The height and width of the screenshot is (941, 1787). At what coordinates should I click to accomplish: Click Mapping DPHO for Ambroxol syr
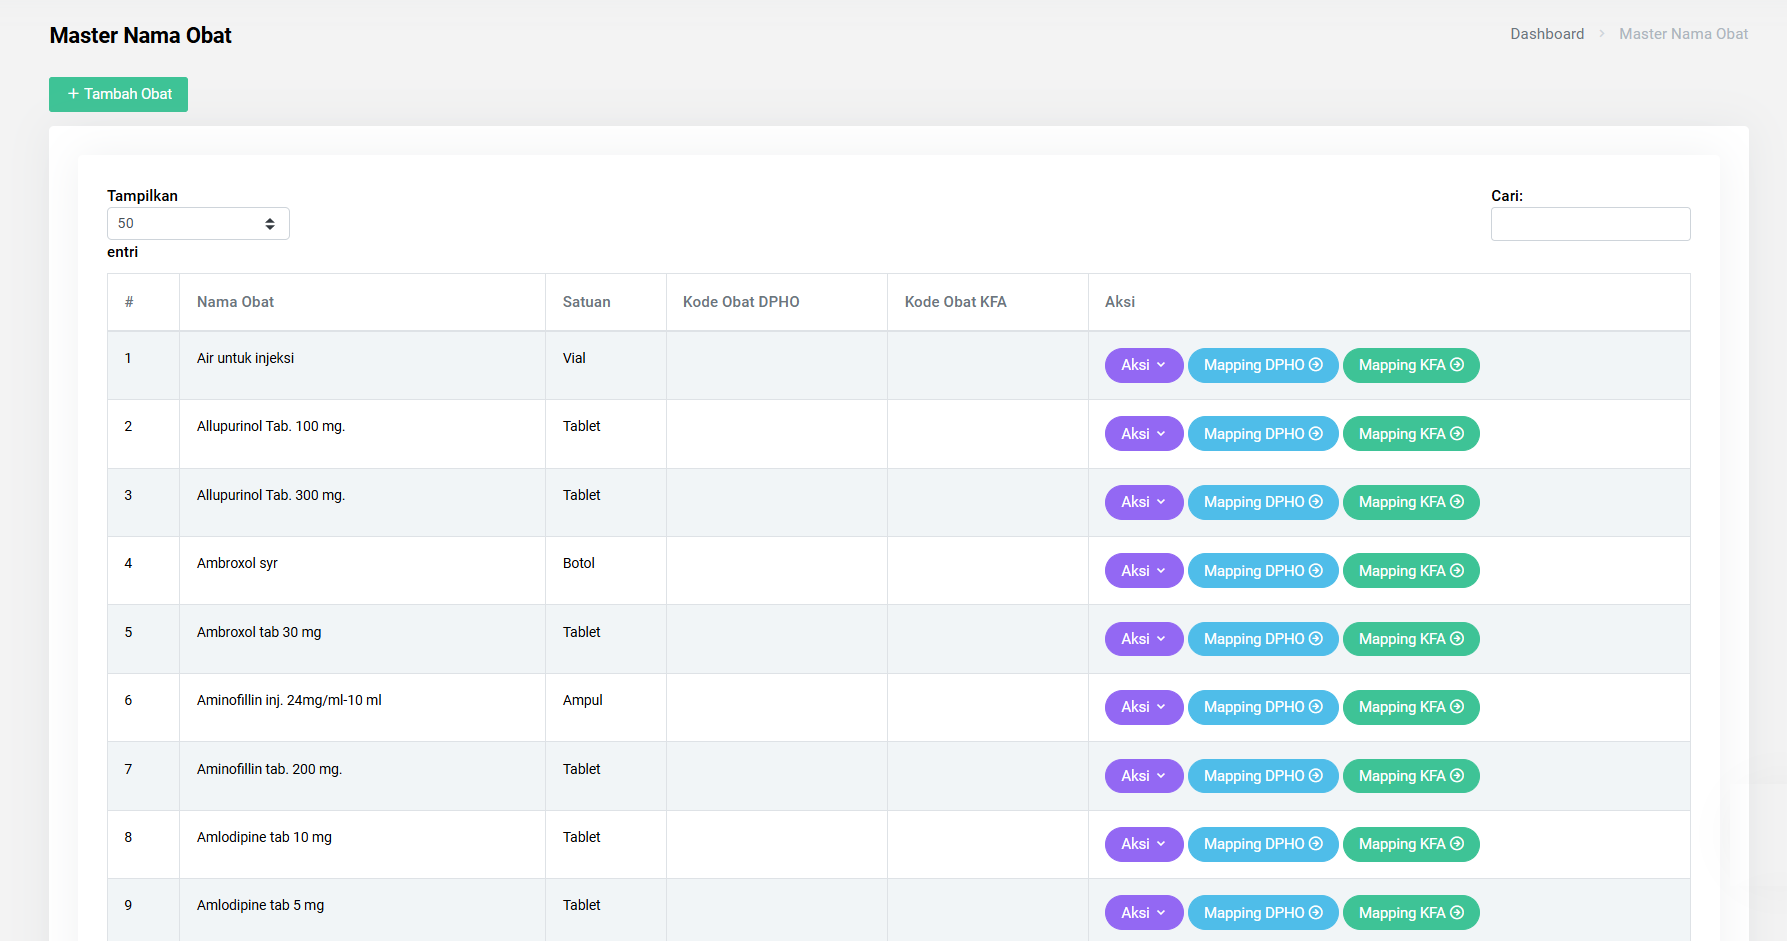point(1263,571)
